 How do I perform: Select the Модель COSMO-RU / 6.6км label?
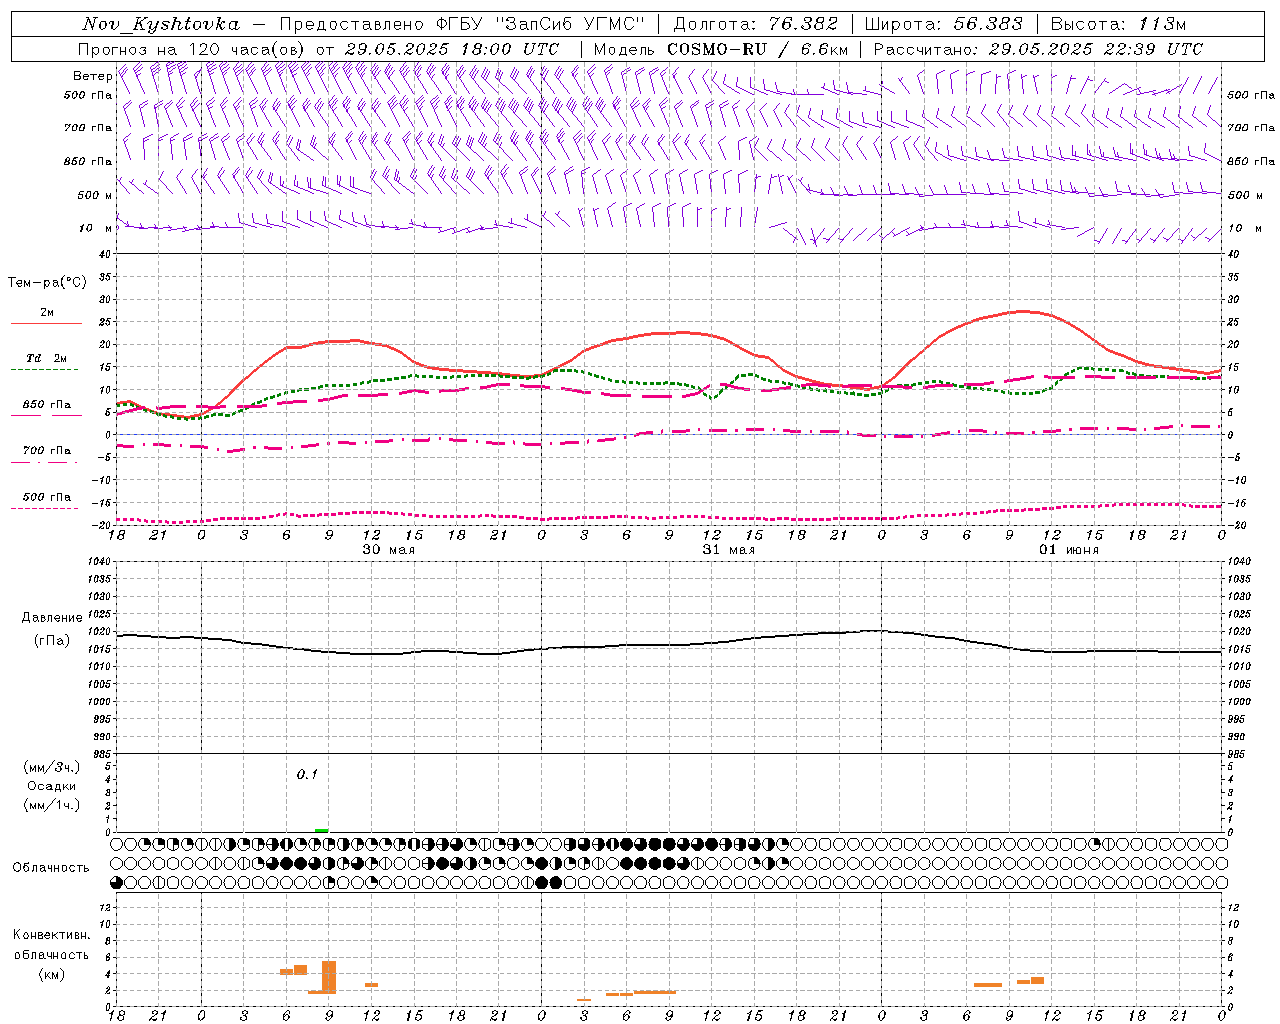pos(721,49)
